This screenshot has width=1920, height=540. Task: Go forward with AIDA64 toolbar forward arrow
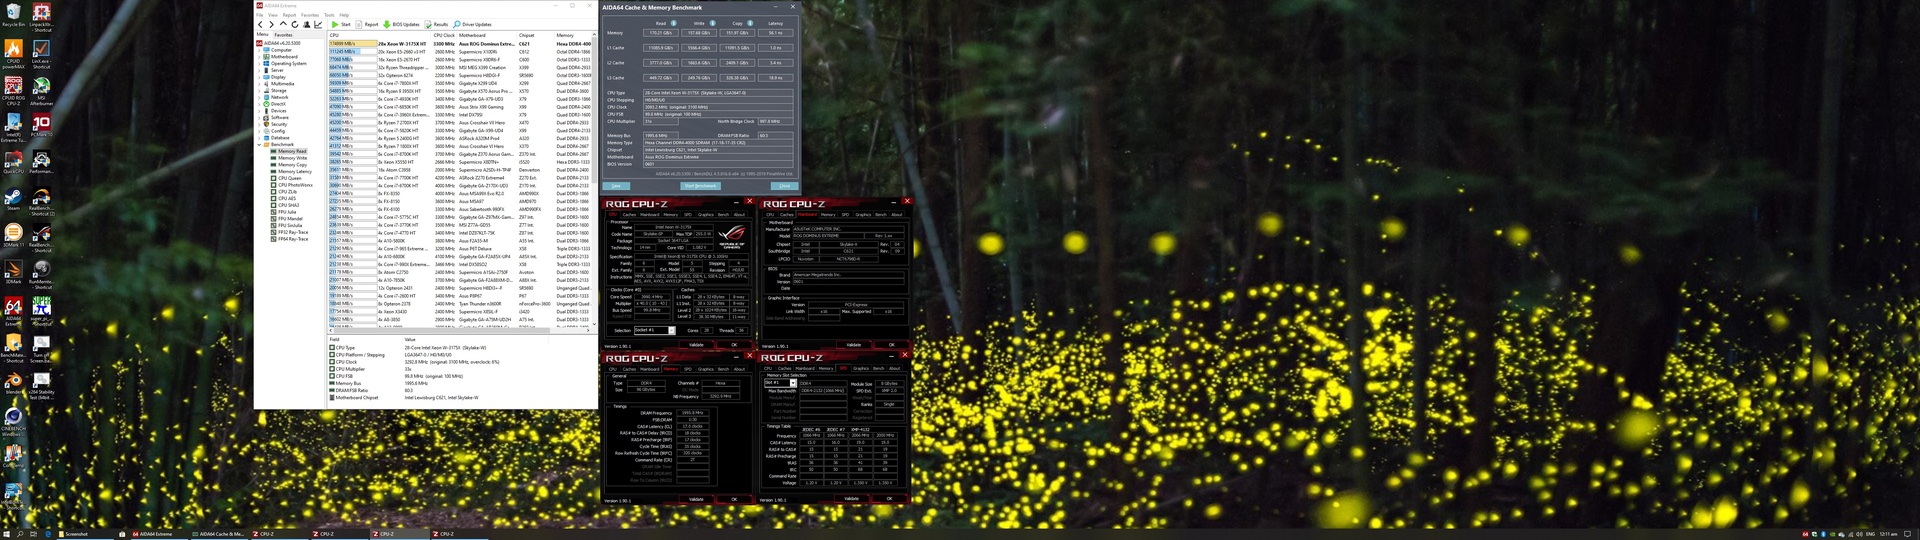pos(272,24)
